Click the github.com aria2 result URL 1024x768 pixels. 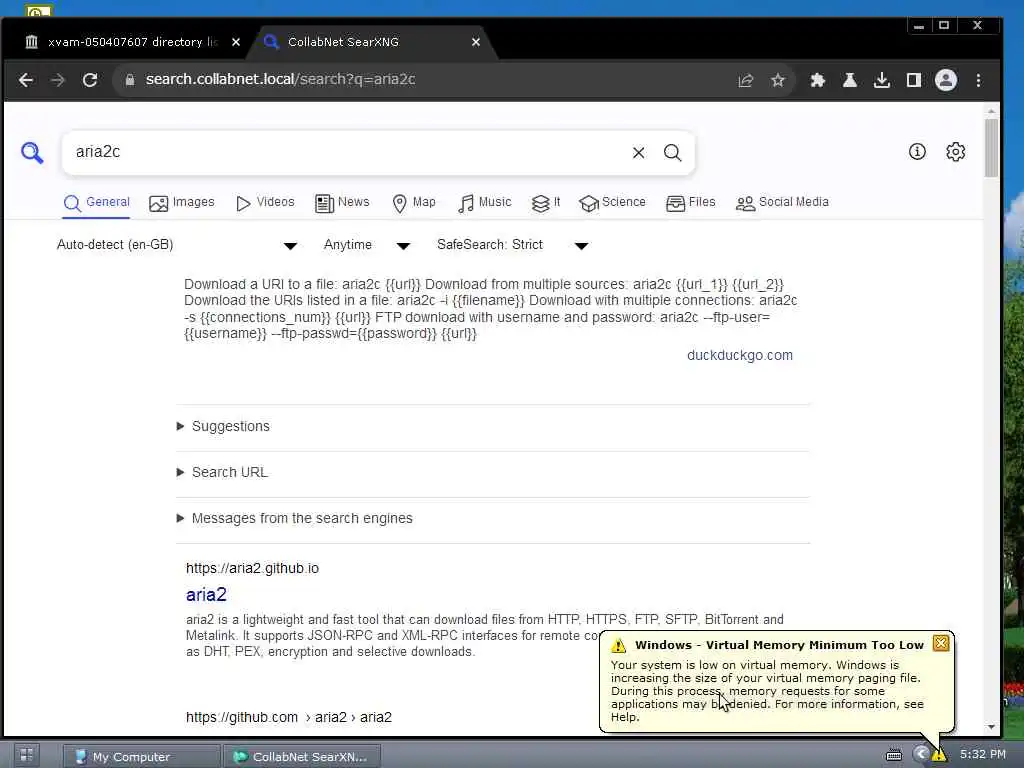click(x=289, y=717)
